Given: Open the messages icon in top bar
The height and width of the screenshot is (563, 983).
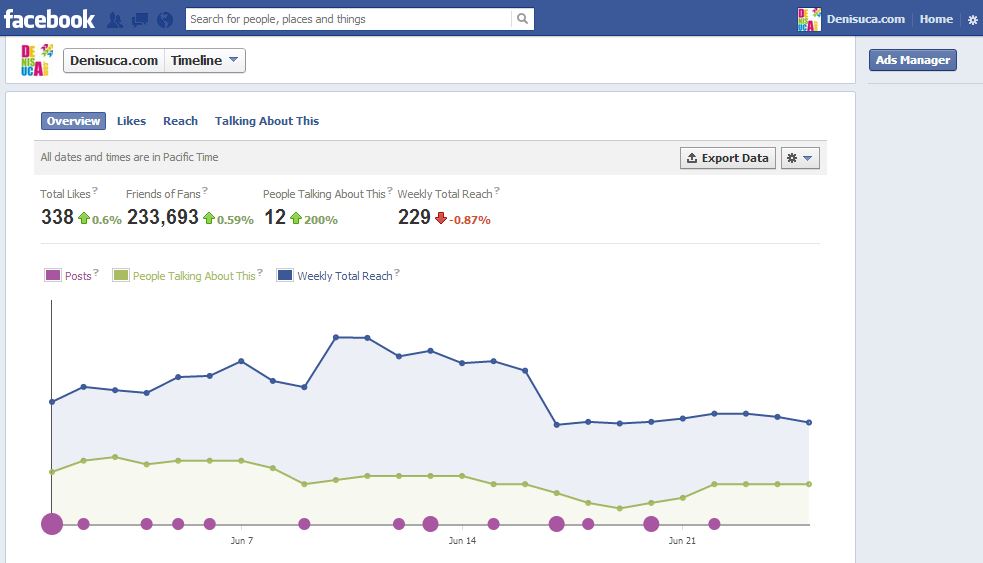Looking at the screenshot, I should pos(140,19).
